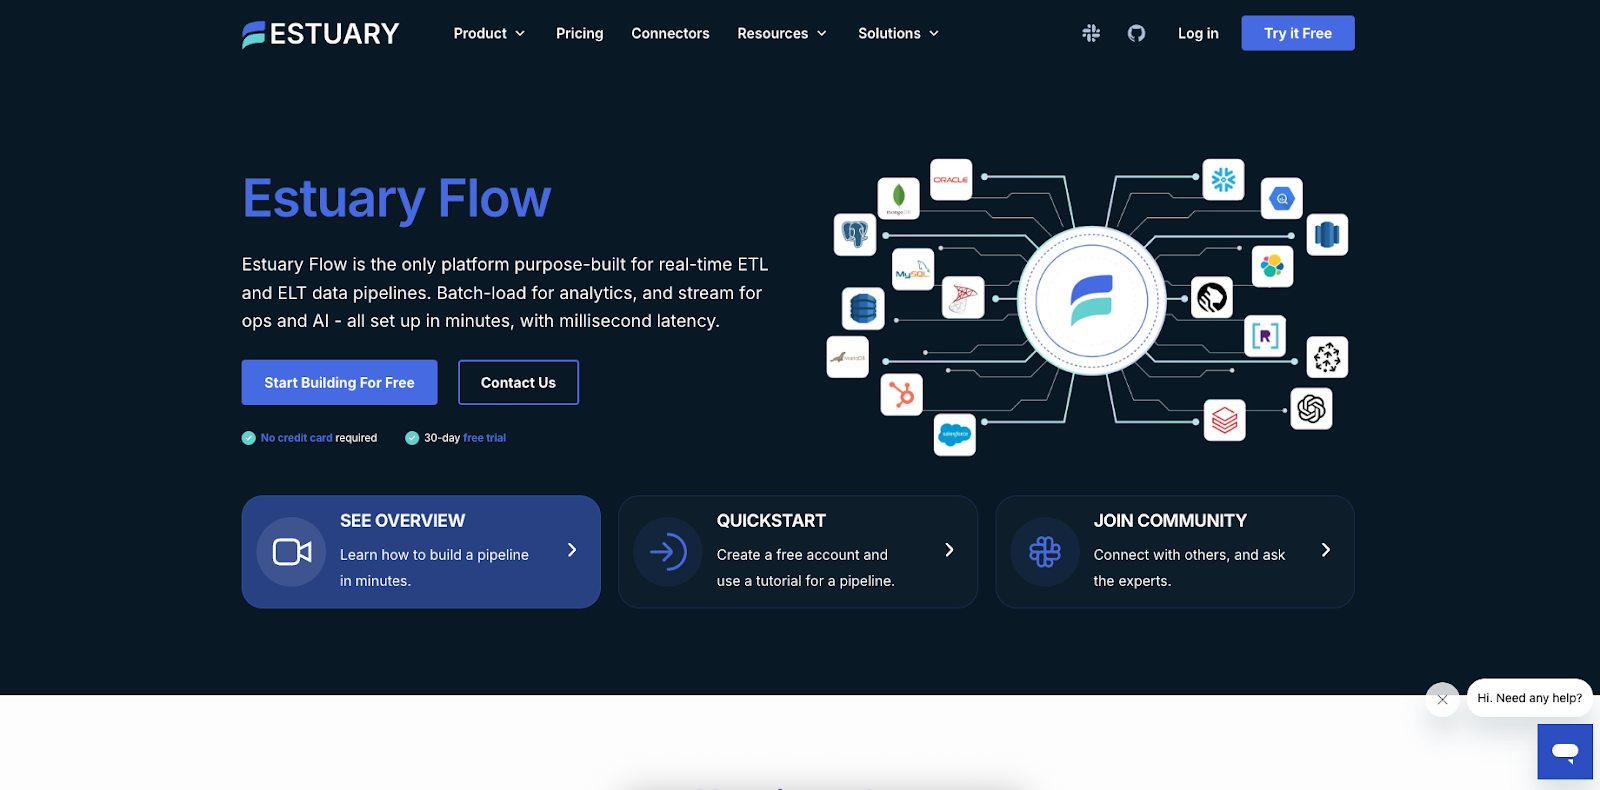Screen dimensions: 1600x790
Task: Click the circled arrow Quickstart icon
Action: (x=668, y=552)
